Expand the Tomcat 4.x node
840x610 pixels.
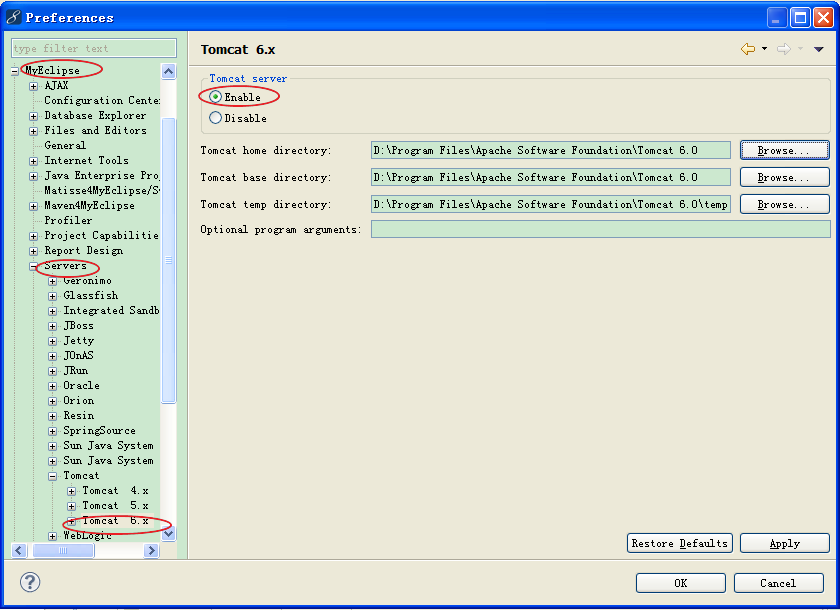point(71,491)
